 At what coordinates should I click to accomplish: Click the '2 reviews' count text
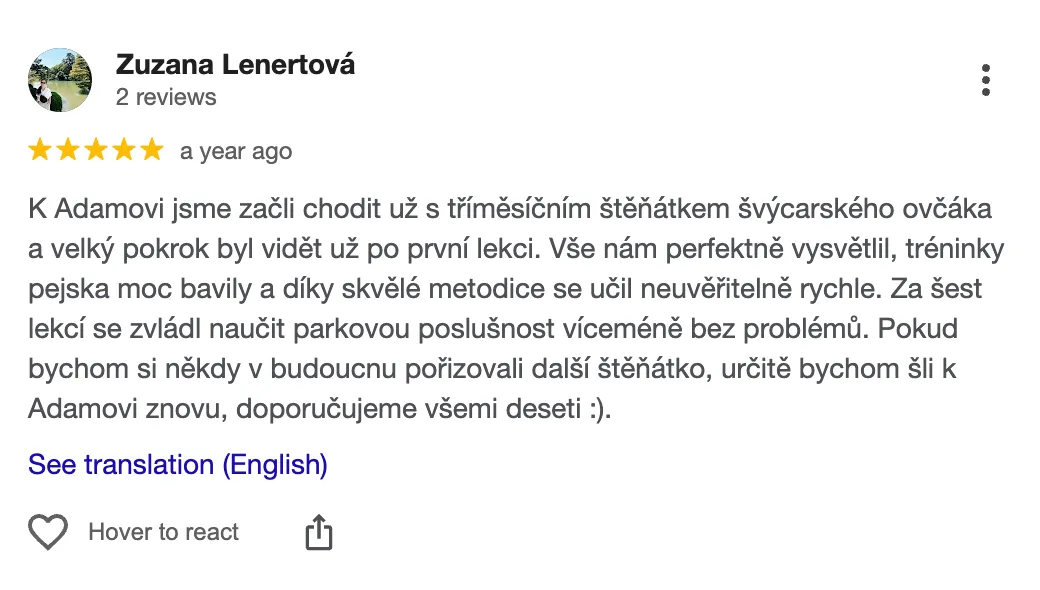coord(166,97)
